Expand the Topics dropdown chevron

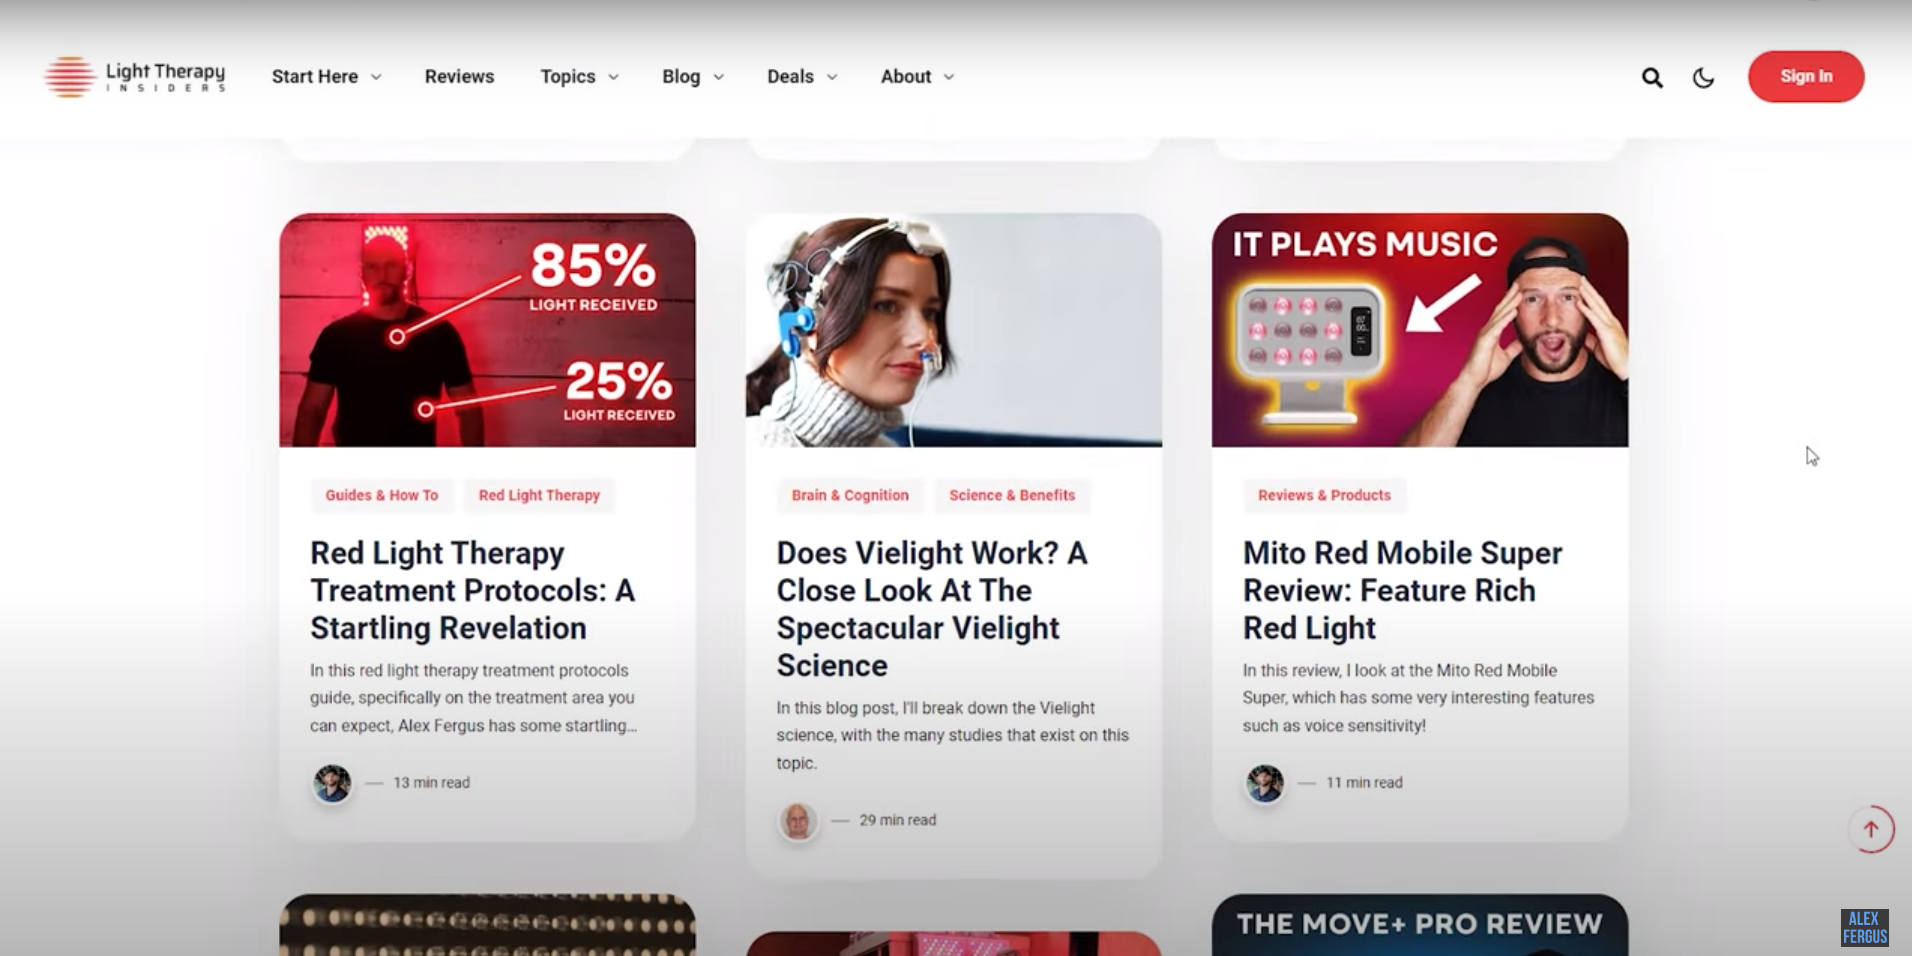[x=613, y=77]
